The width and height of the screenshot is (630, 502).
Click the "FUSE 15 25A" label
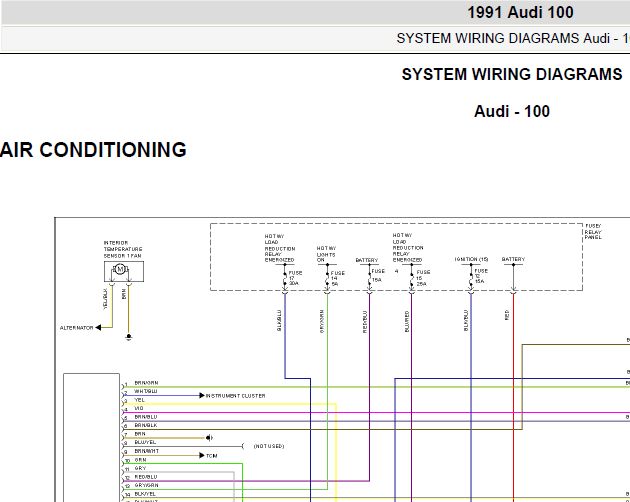tap(423, 278)
